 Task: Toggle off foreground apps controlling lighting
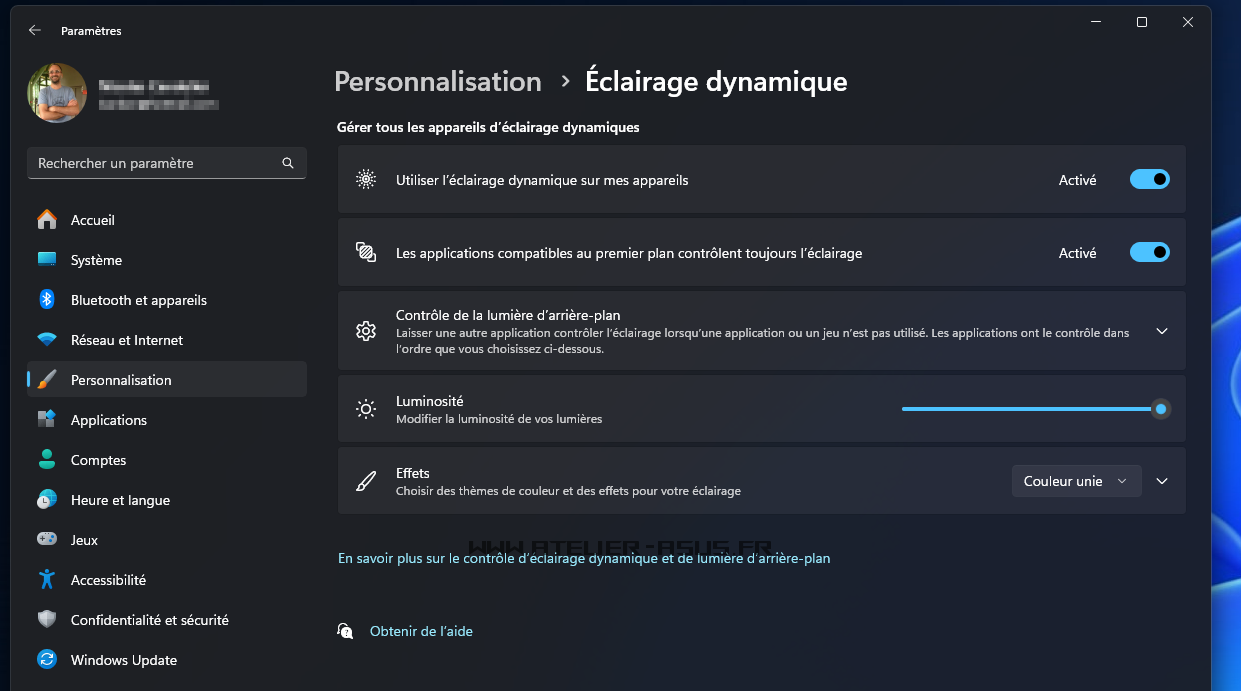1149,253
